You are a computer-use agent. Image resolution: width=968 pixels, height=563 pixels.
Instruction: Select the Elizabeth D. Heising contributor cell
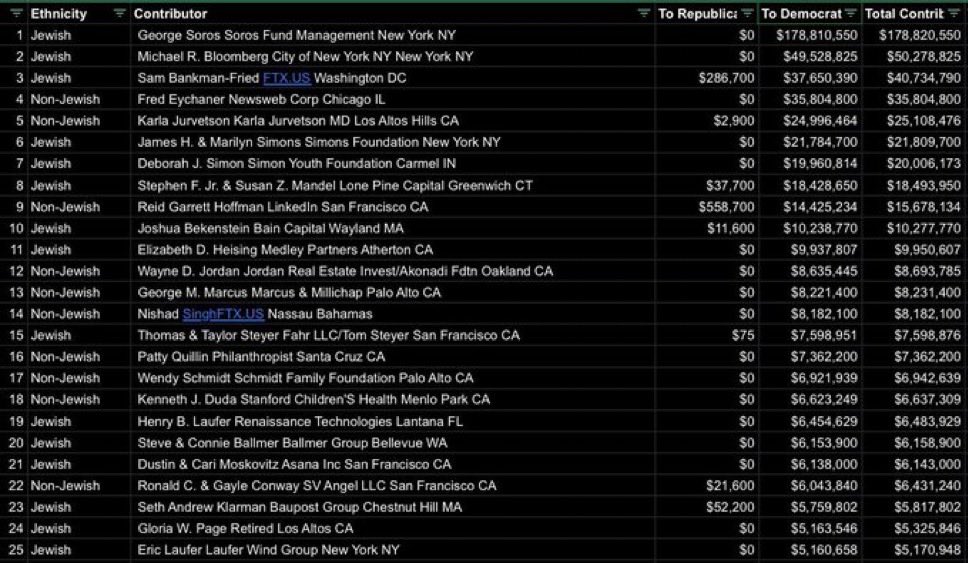click(x=392, y=249)
